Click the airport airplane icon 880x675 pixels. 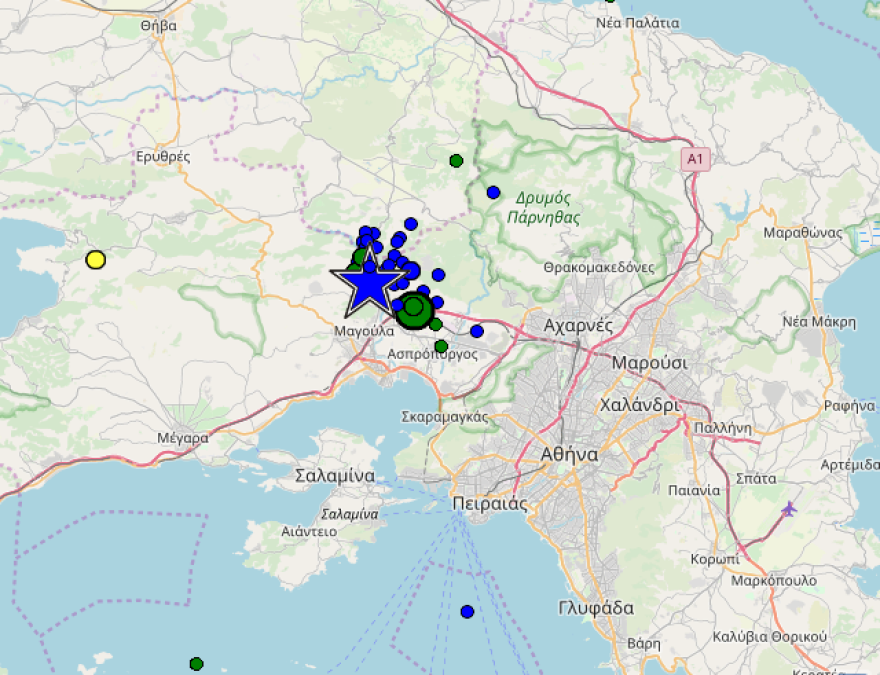tap(790, 509)
